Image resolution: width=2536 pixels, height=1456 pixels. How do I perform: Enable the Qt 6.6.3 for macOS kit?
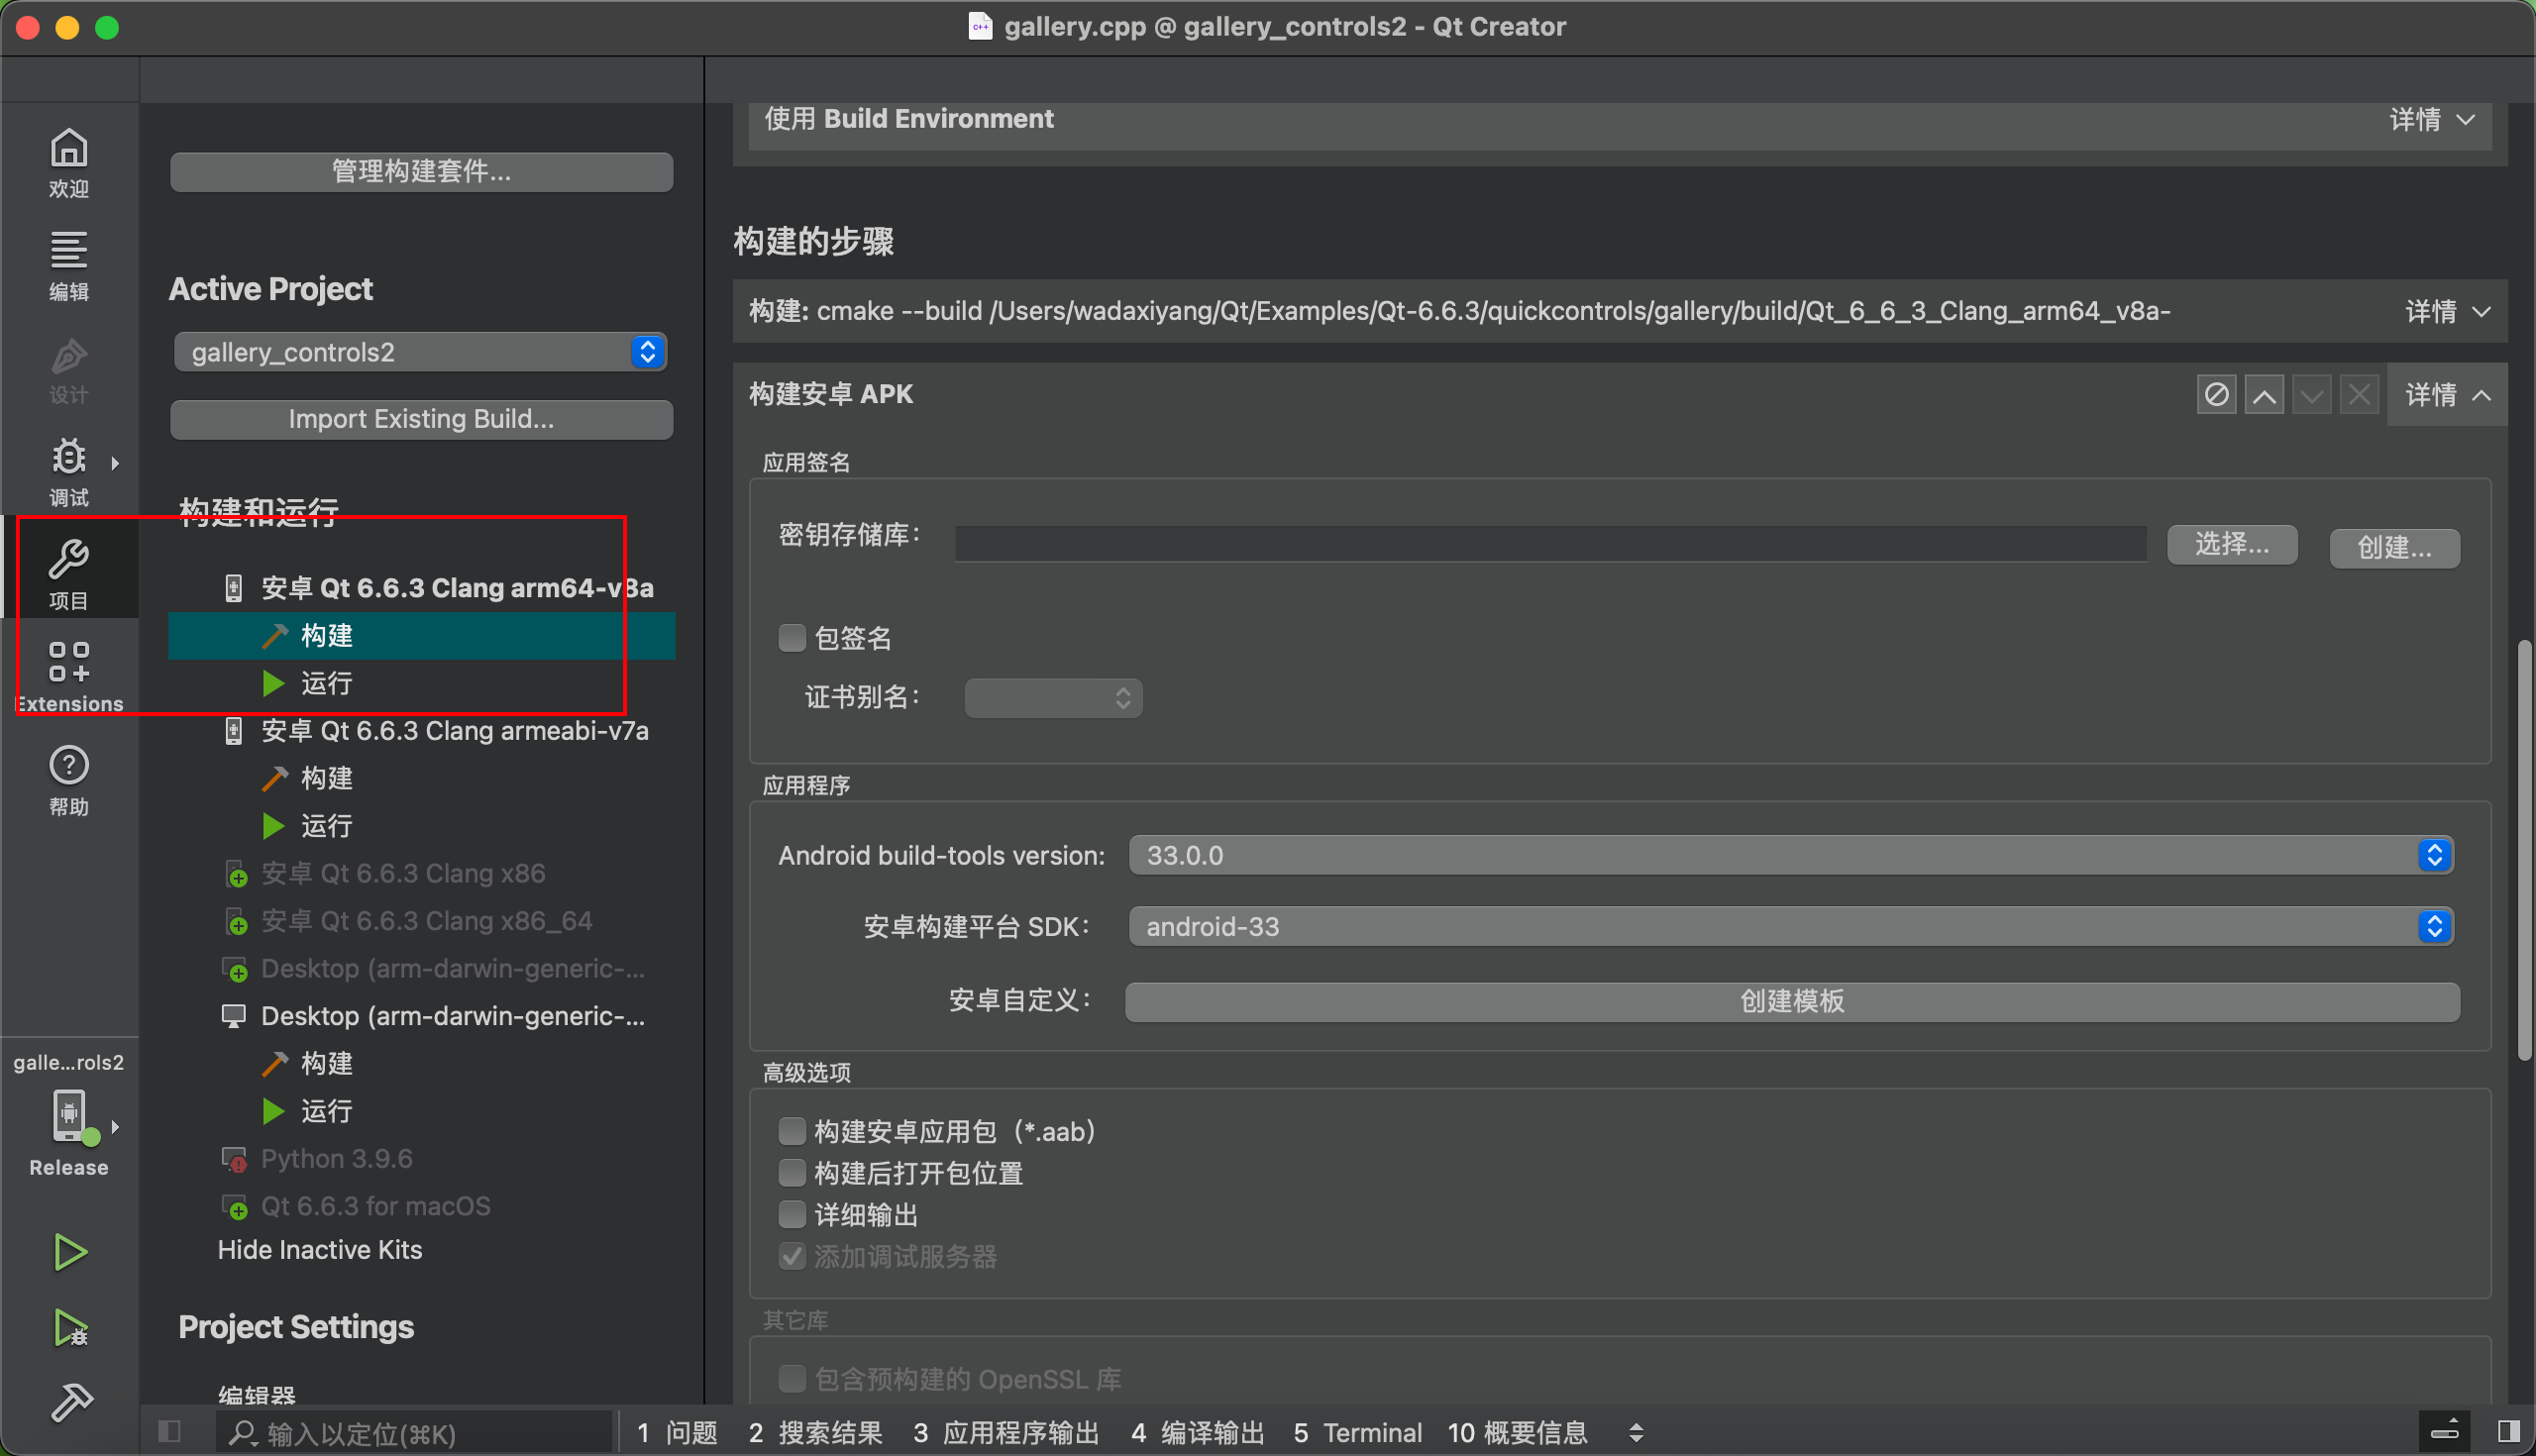point(357,1206)
